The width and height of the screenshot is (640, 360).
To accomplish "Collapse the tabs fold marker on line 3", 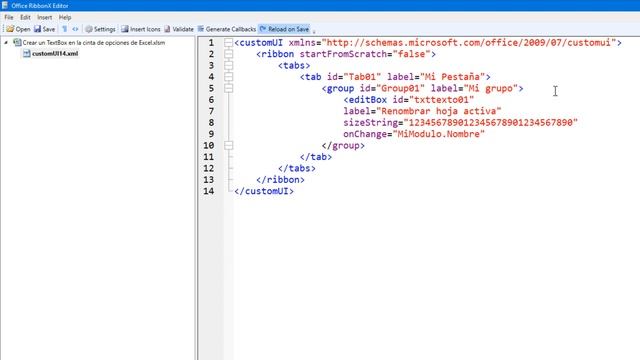I will point(229,65).
